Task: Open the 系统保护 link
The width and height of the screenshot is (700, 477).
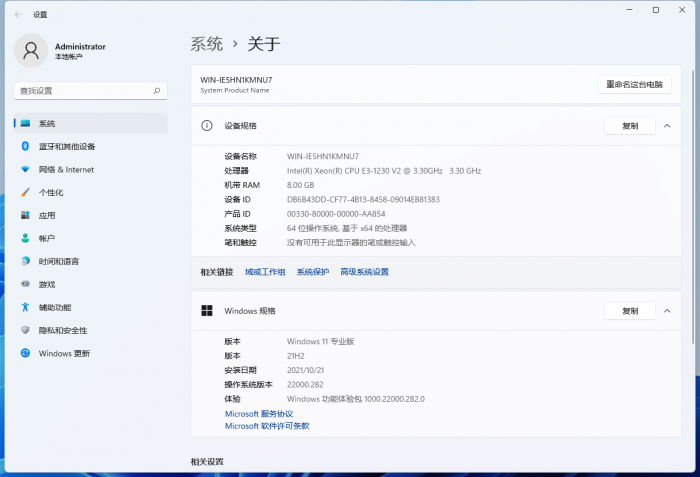Action: tap(312, 272)
